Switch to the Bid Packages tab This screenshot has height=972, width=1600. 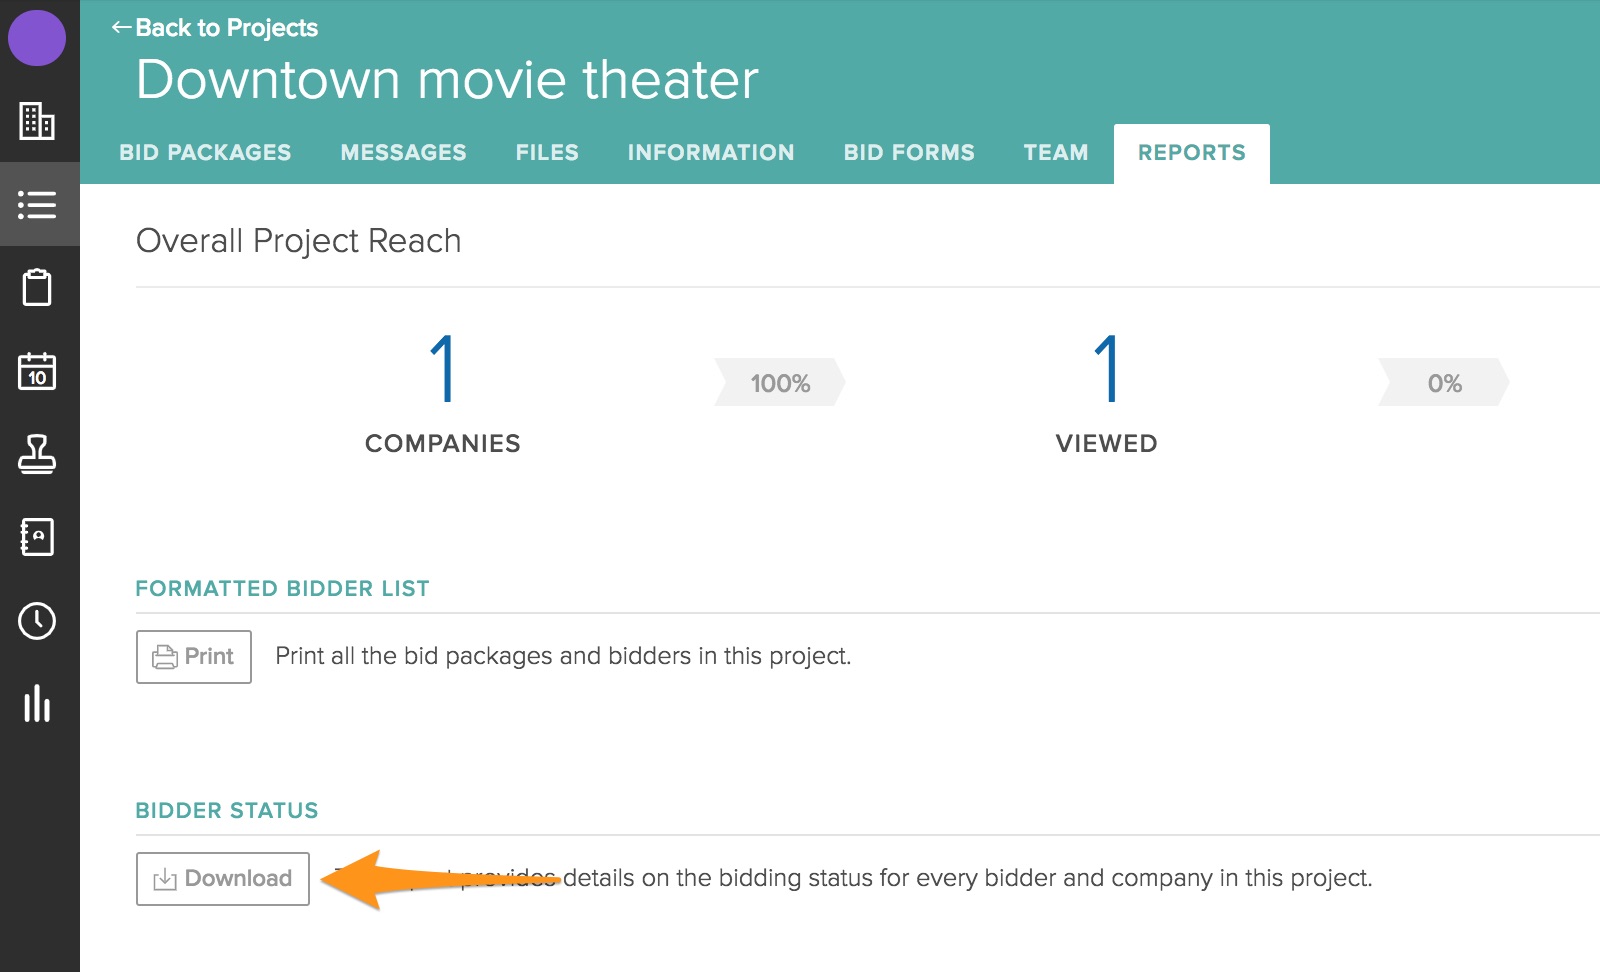tap(205, 153)
